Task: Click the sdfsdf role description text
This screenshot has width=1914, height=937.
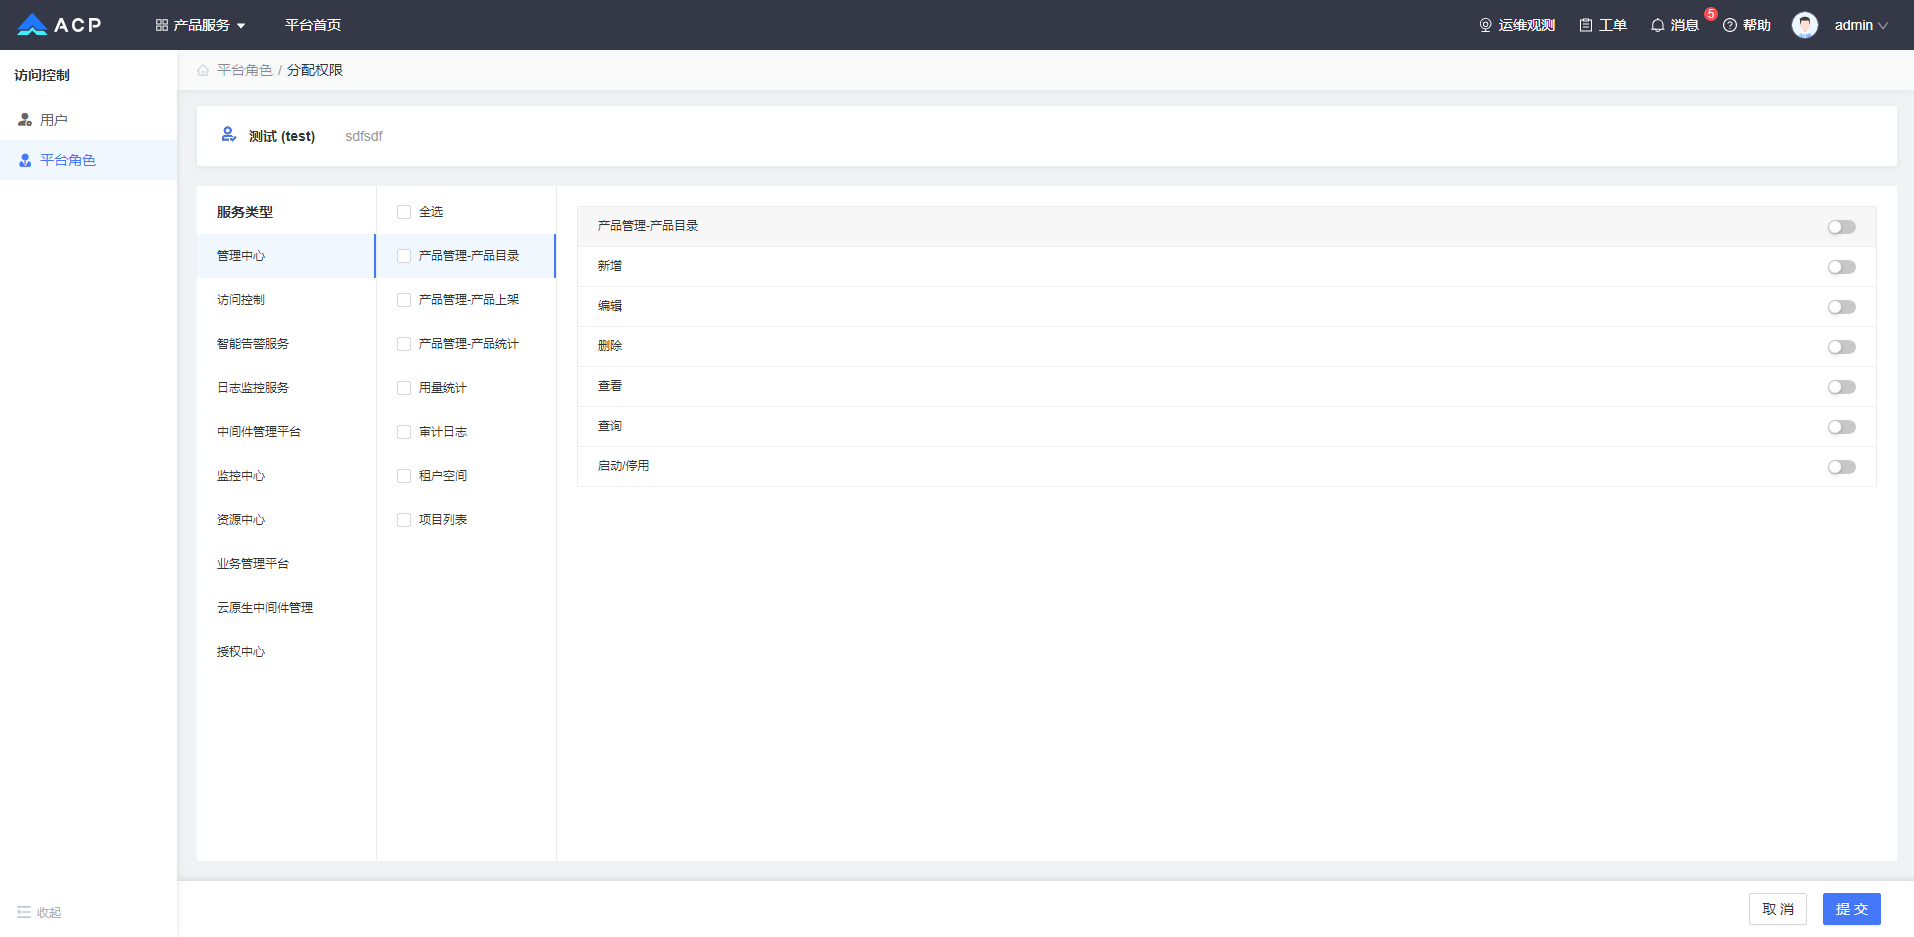Action: [x=364, y=136]
